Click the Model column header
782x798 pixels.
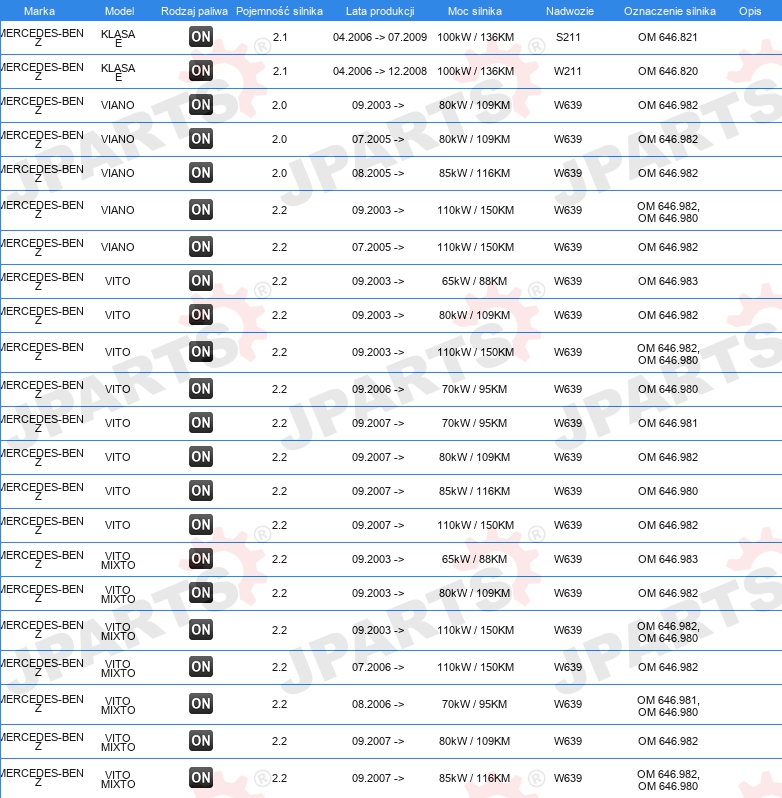click(x=120, y=11)
